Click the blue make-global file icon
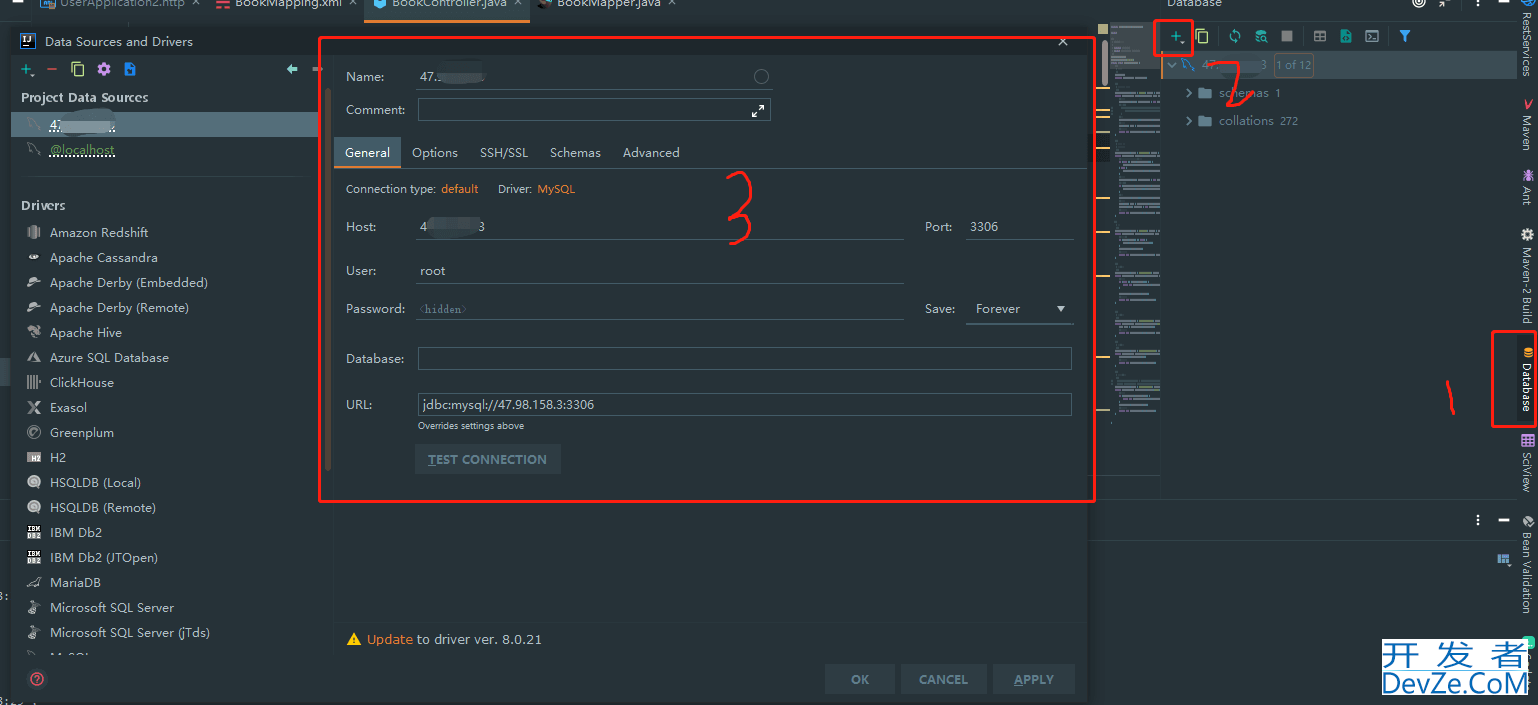1538x705 pixels. (130, 69)
